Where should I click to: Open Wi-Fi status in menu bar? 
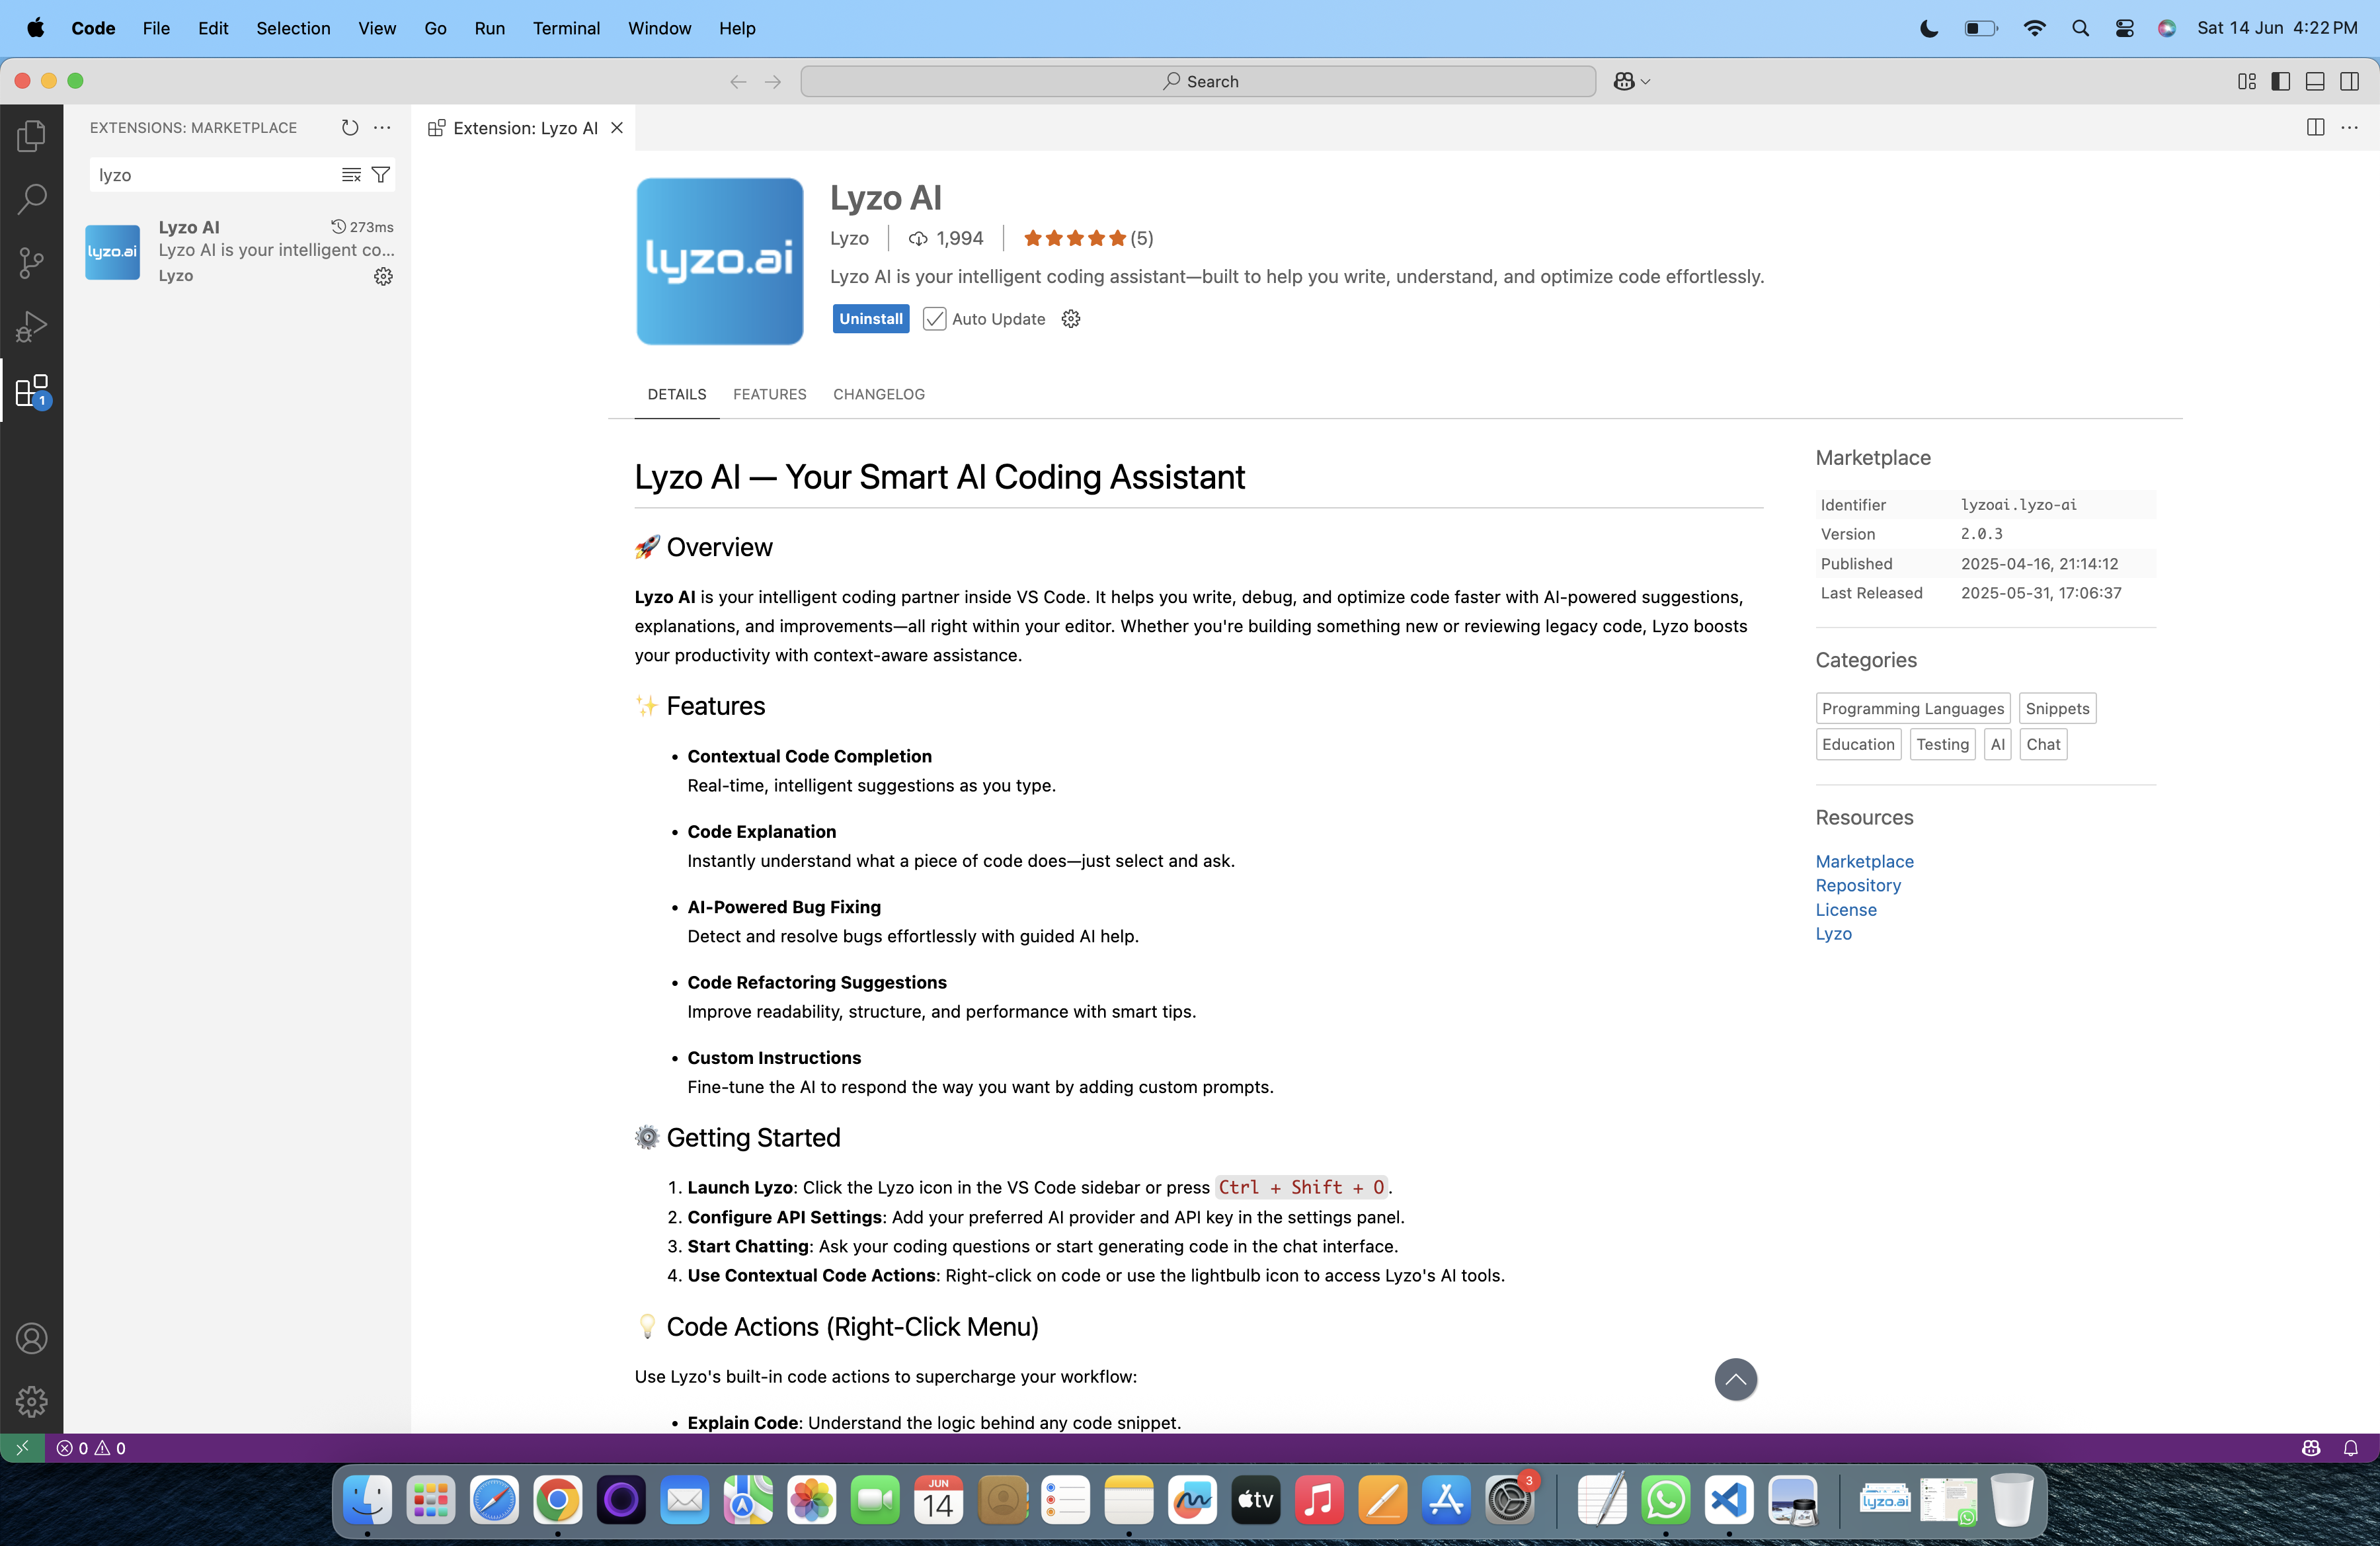(2034, 28)
